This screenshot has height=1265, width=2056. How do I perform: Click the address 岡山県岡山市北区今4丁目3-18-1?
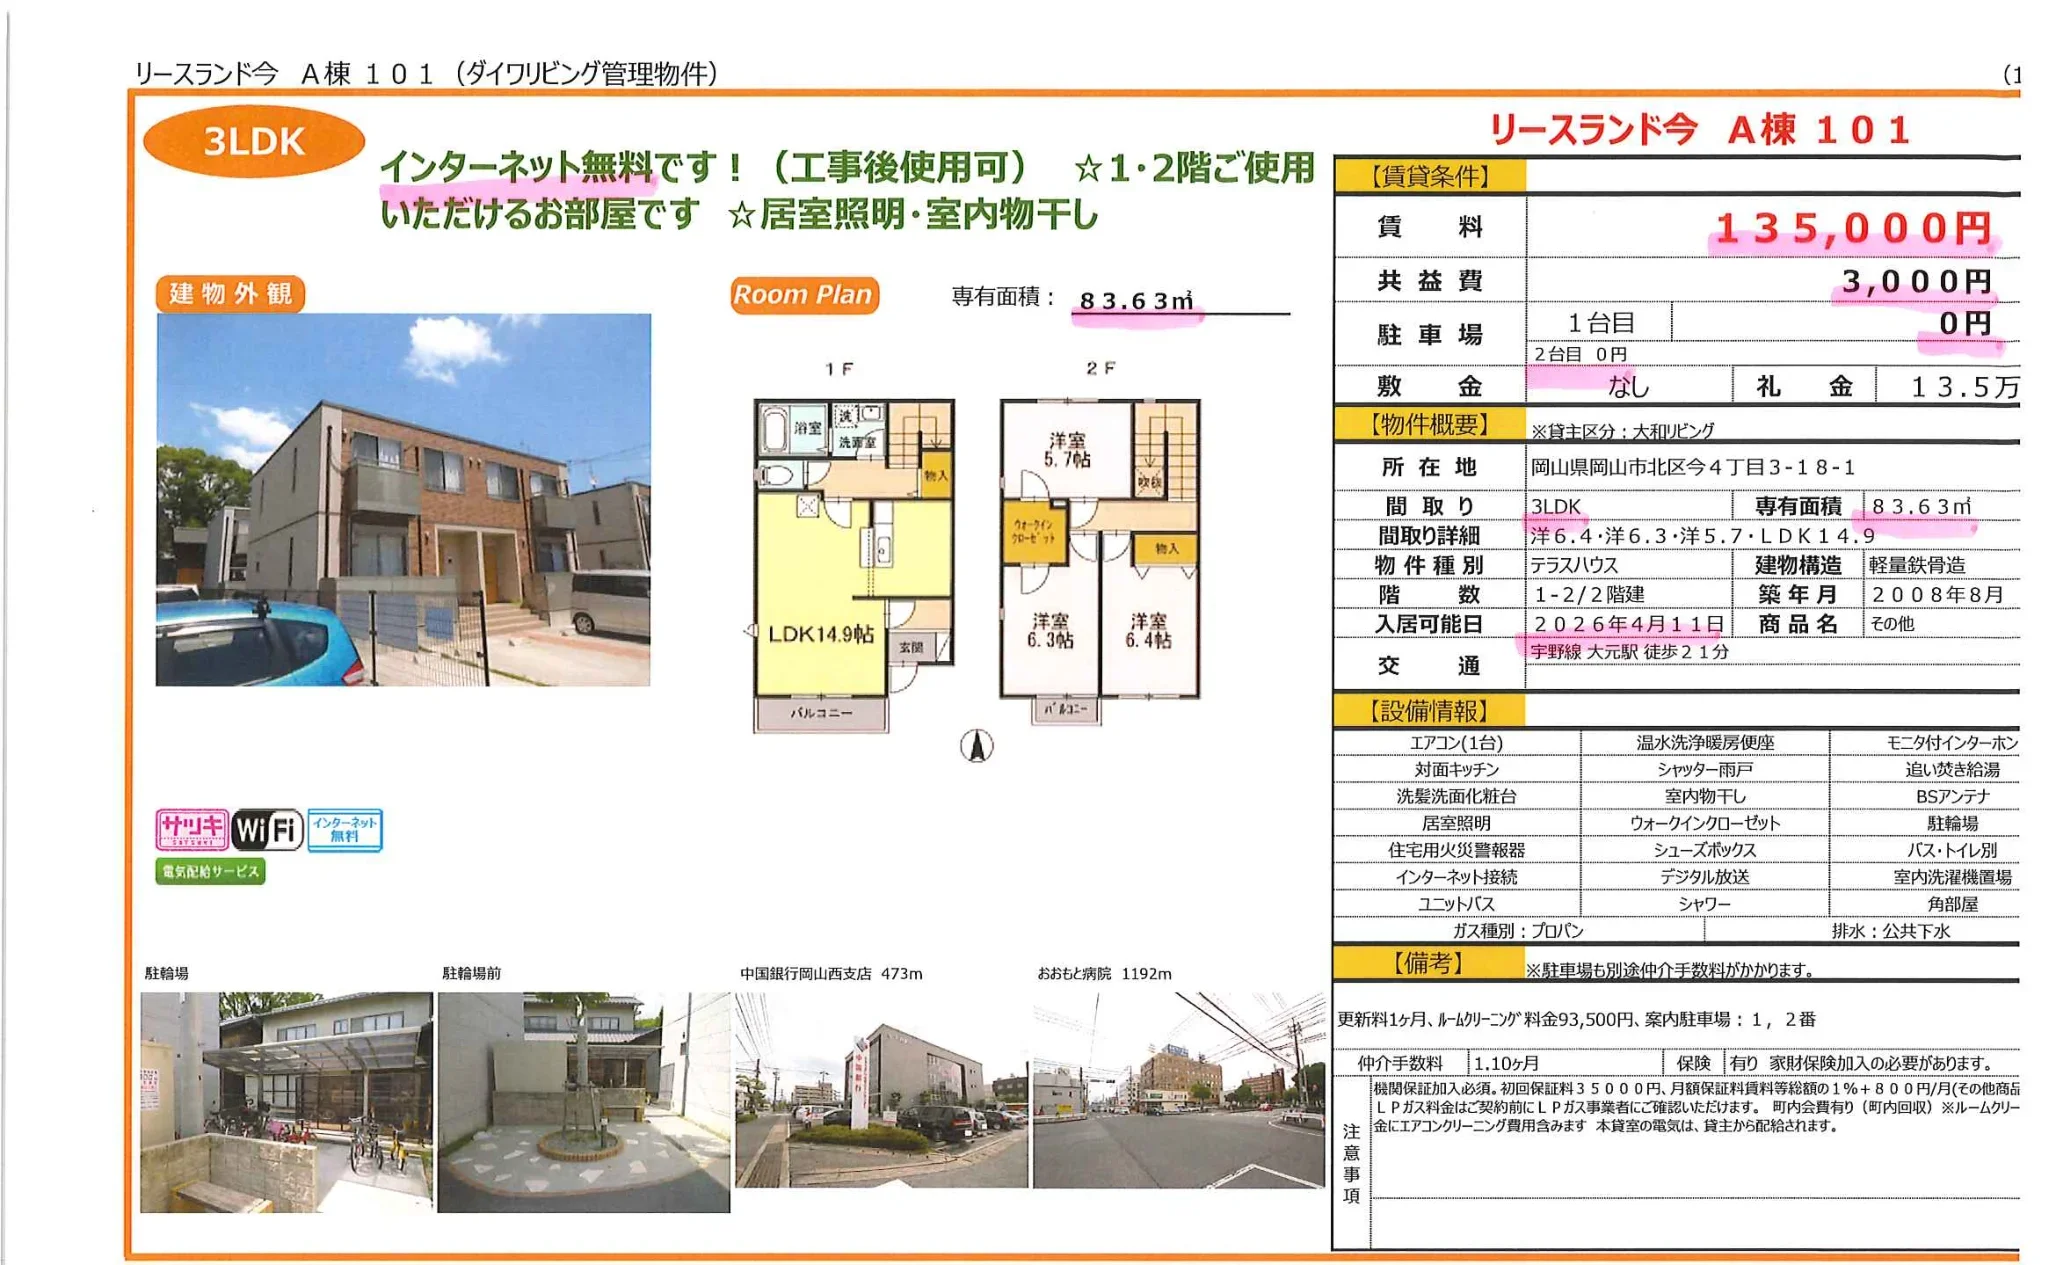tap(1692, 467)
